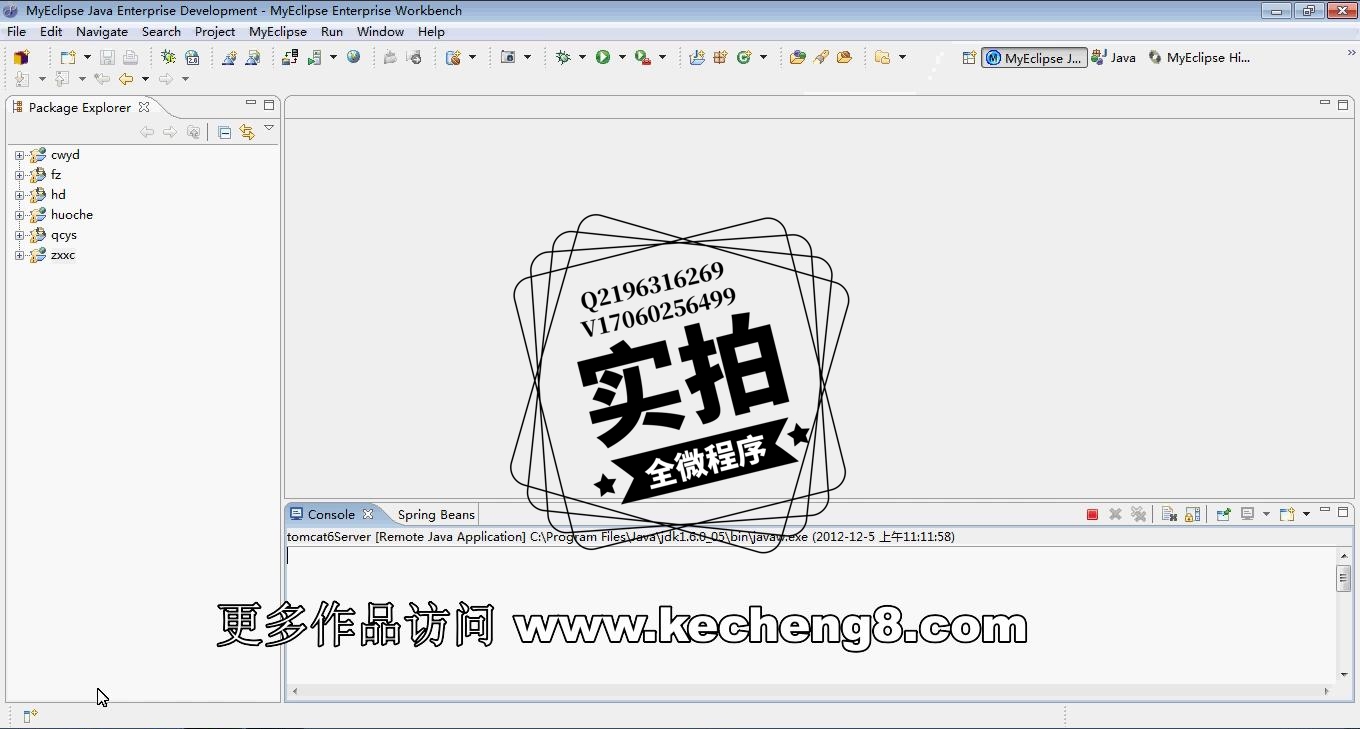1360x729 pixels.
Task: Click the New toolbar icon
Action: pyautogui.click(x=67, y=57)
